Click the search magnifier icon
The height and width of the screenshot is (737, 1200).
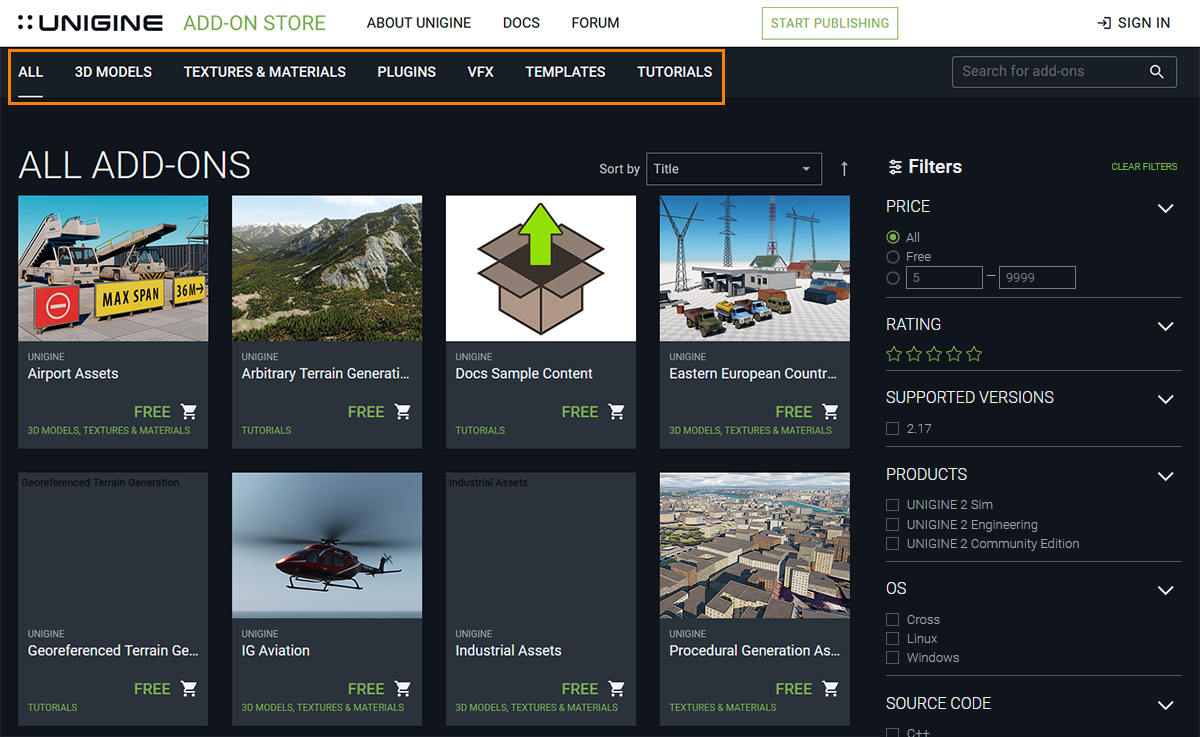coord(1156,71)
